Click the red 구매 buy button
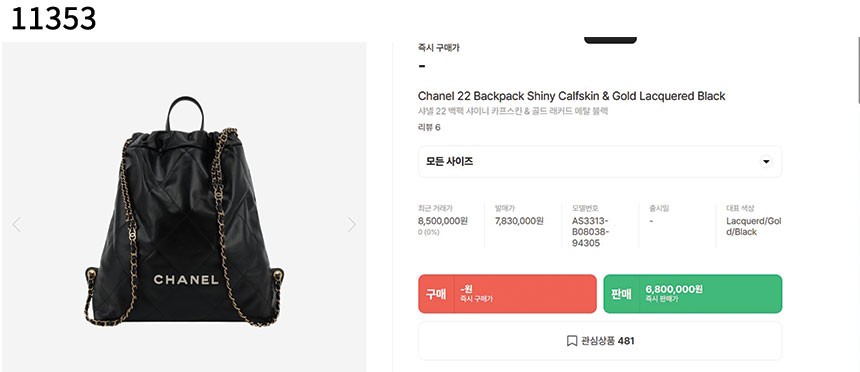This screenshot has width=860, height=372. (x=507, y=294)
